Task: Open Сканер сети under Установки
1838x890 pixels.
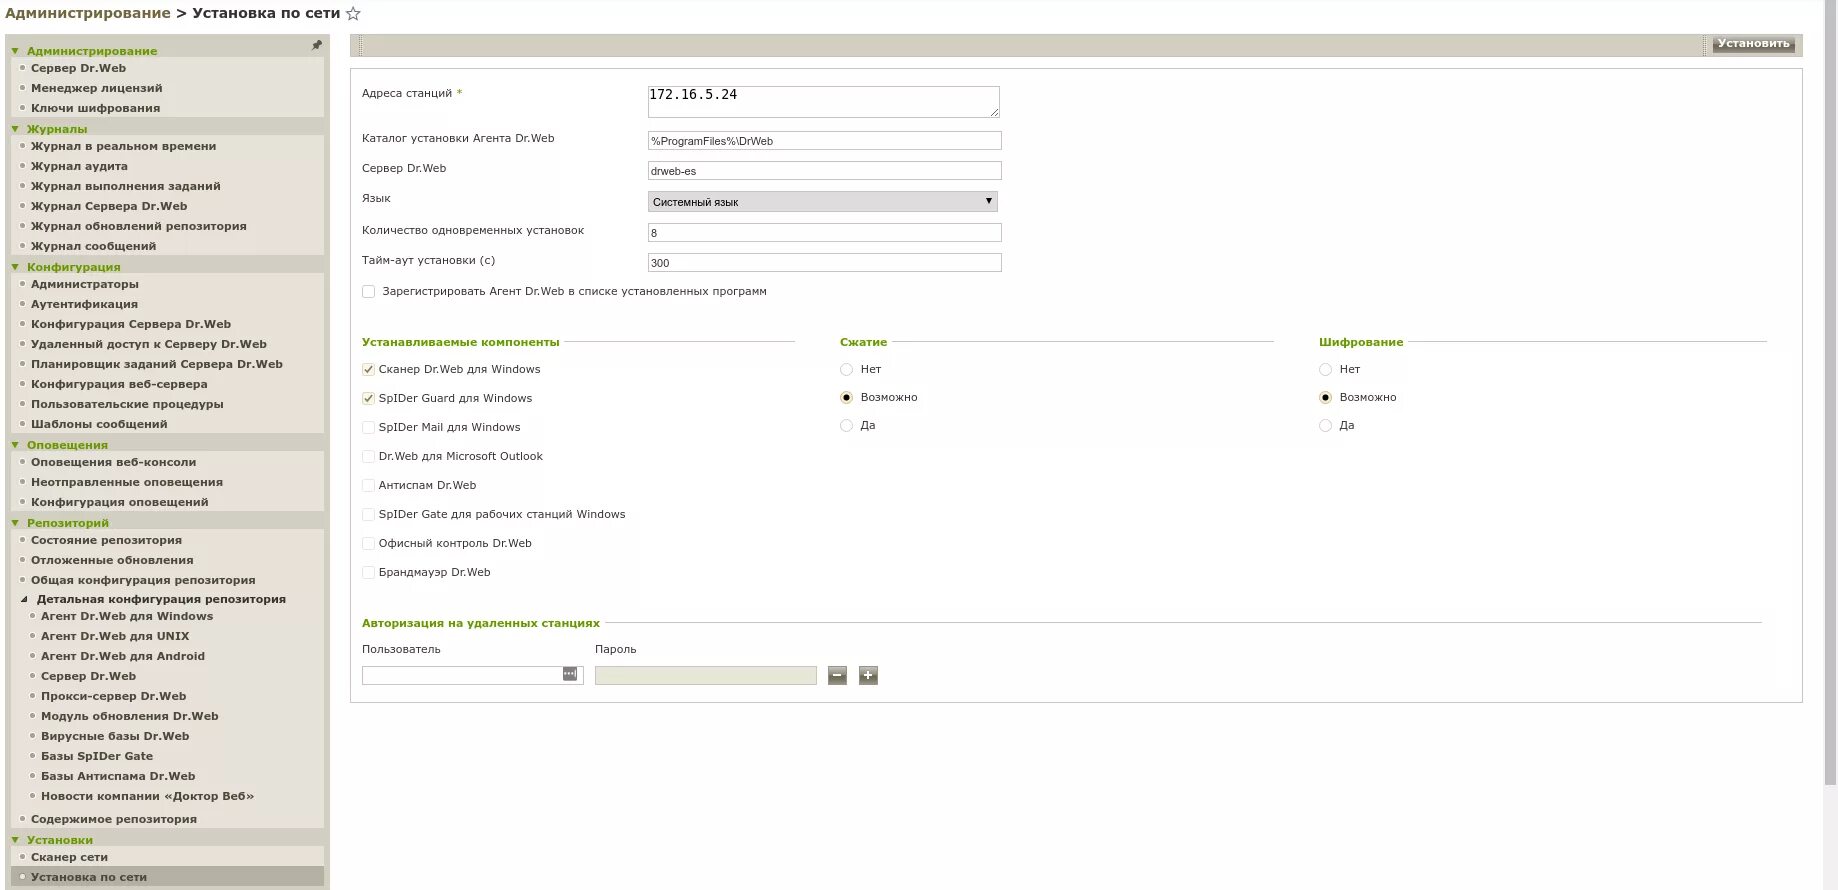Action: pos(69,857)
